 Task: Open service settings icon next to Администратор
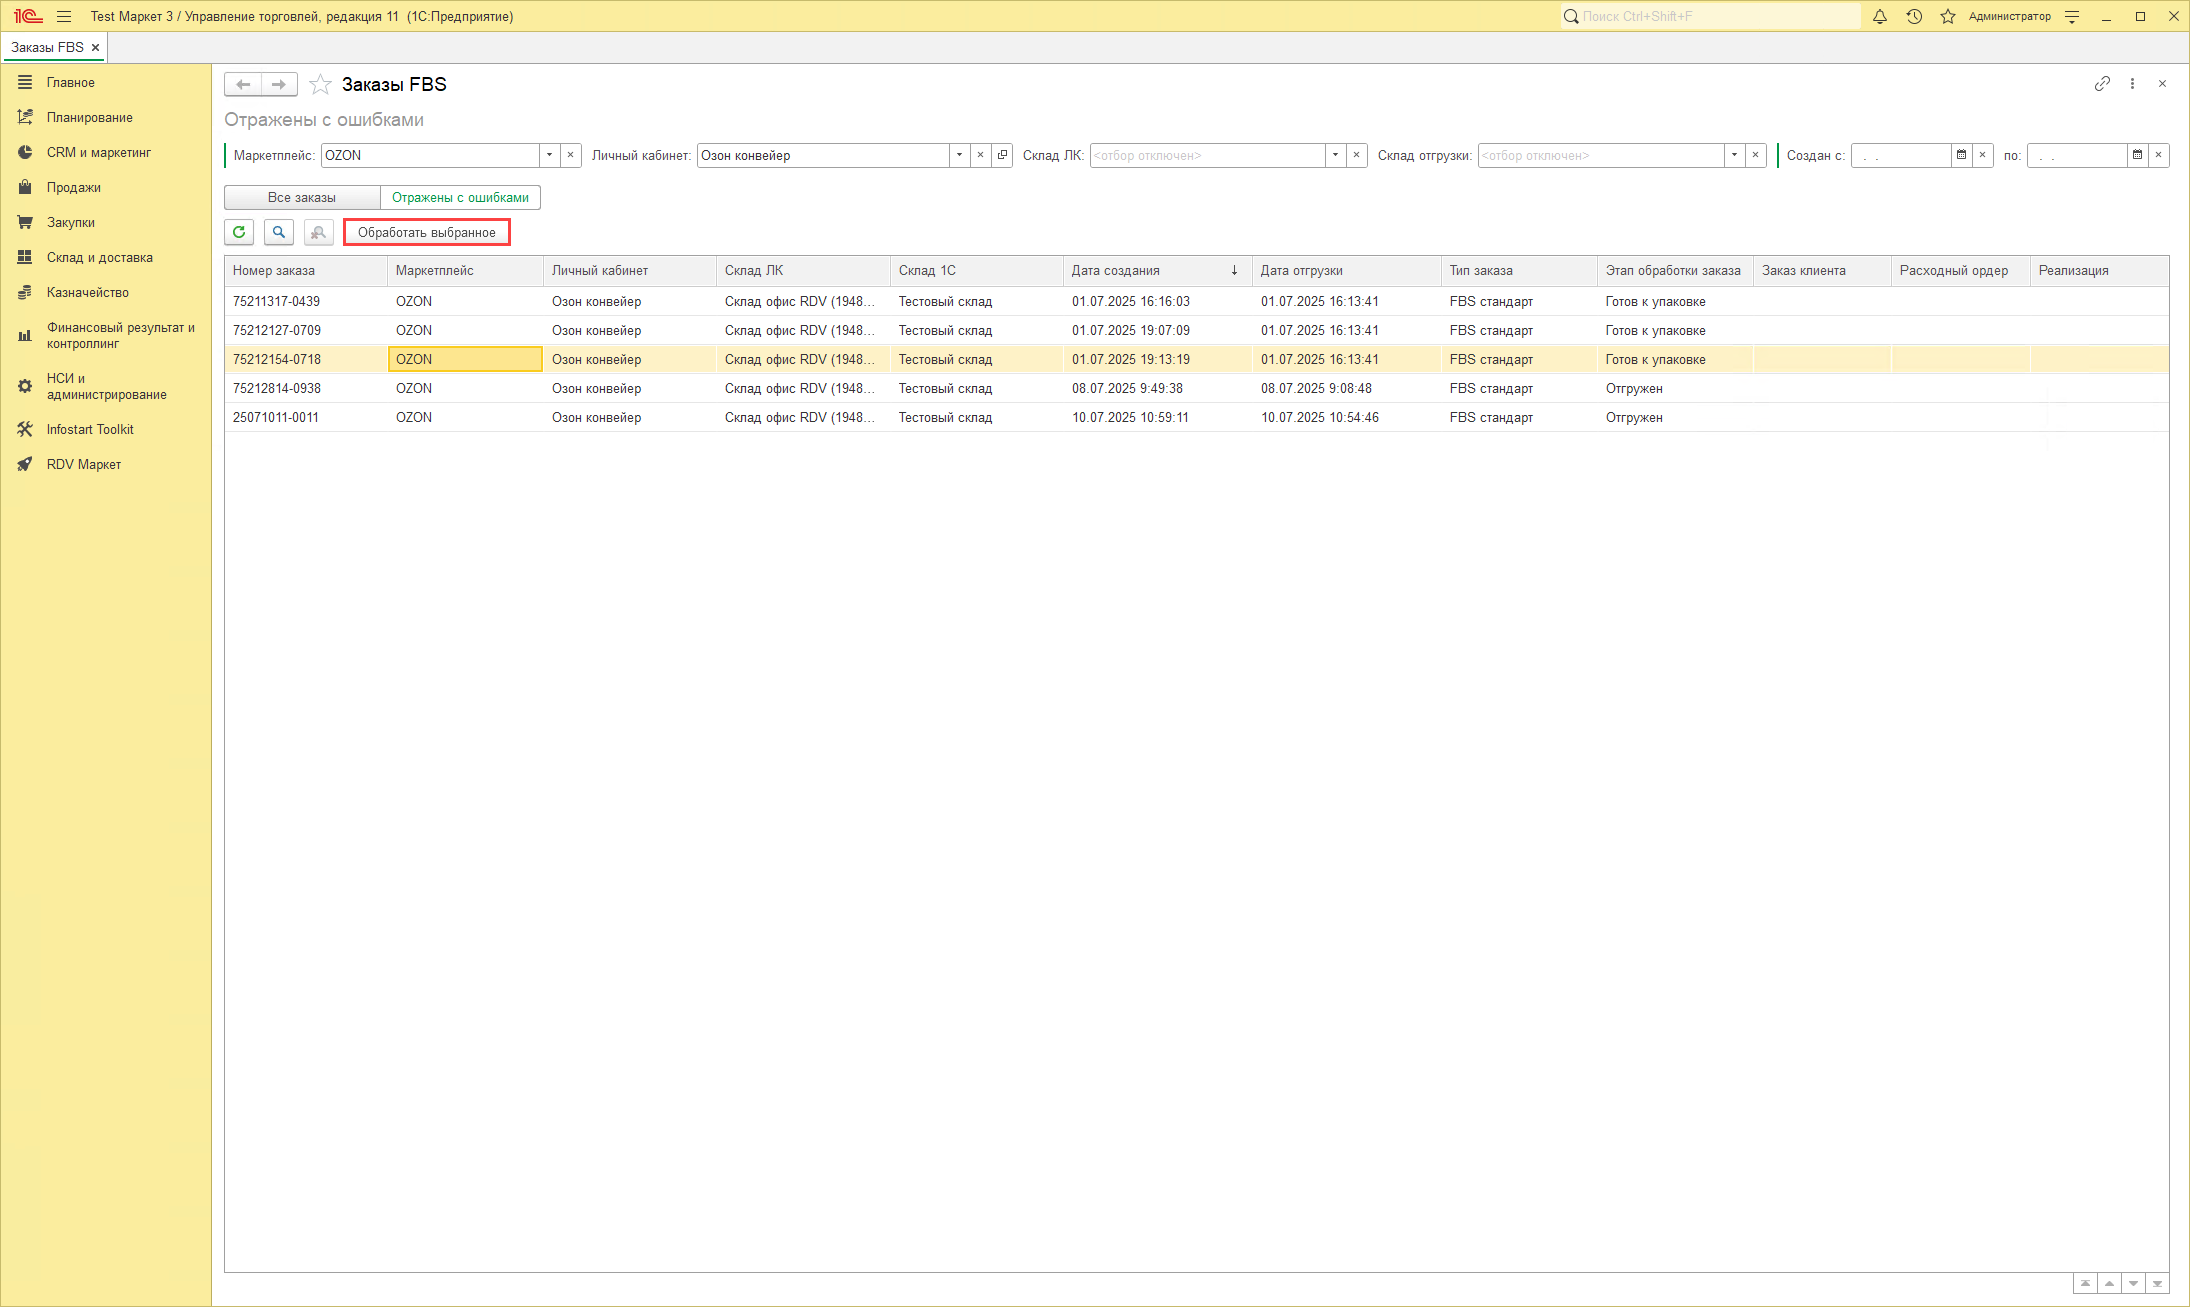tap(2072, 16)
